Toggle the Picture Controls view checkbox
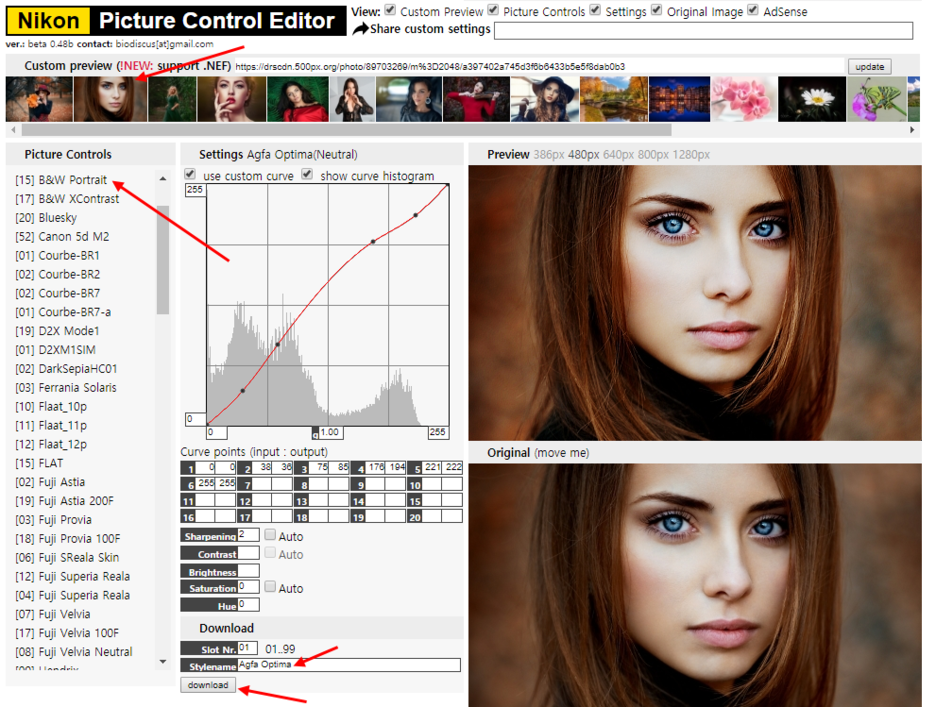936x707 pixels. tap(493, 10)
